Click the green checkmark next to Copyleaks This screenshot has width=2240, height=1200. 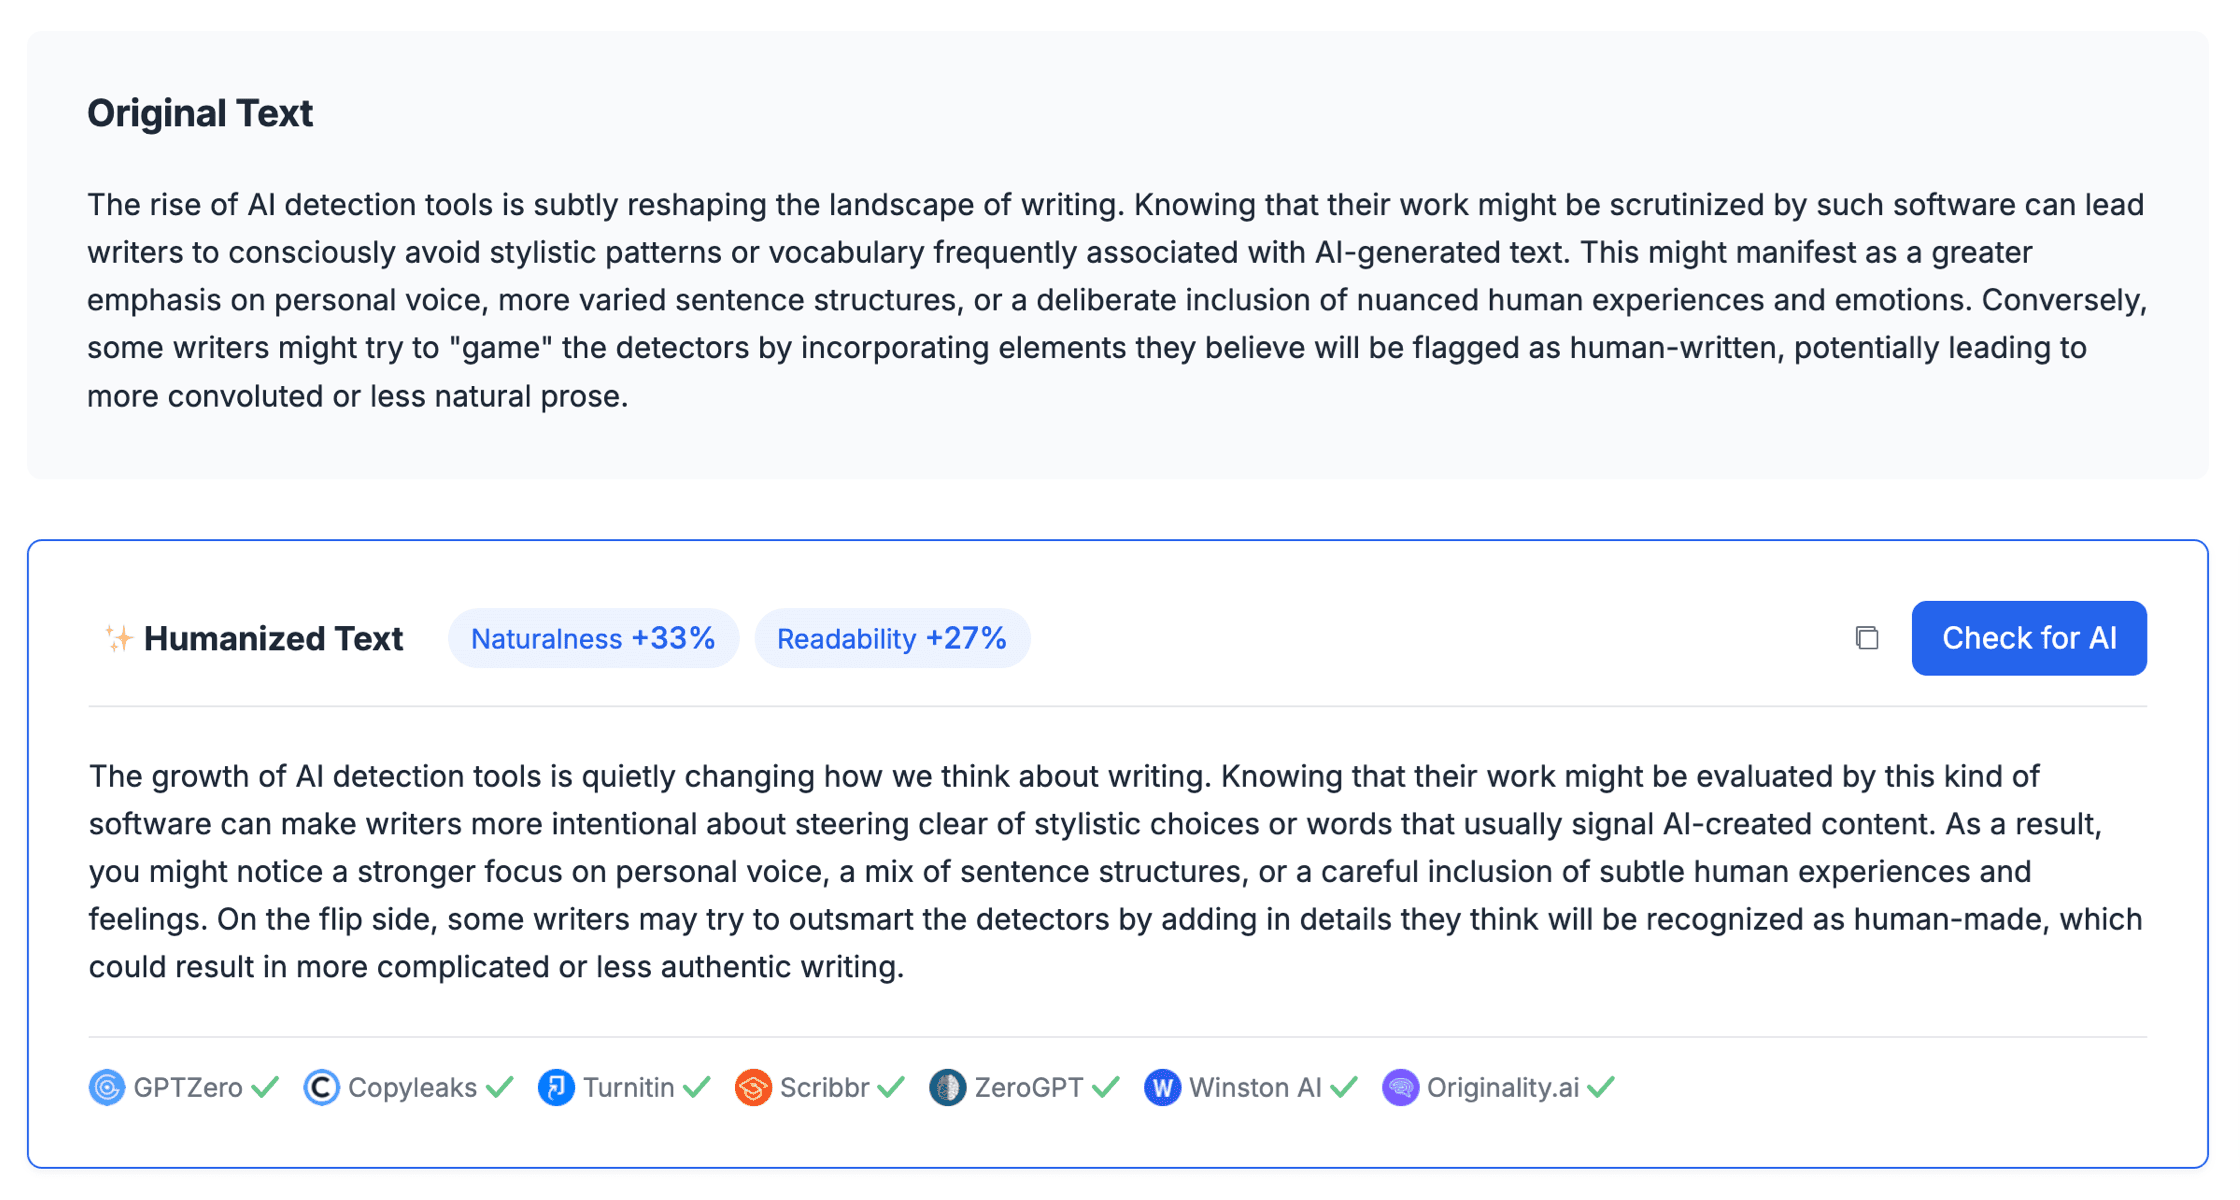(500, 1087)
